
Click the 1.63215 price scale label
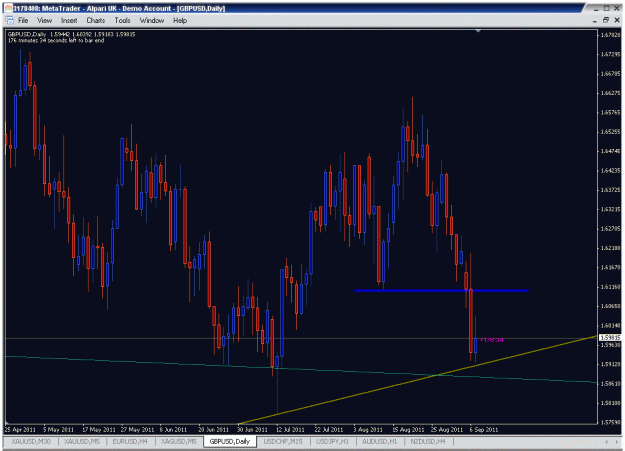click(611, 209)
